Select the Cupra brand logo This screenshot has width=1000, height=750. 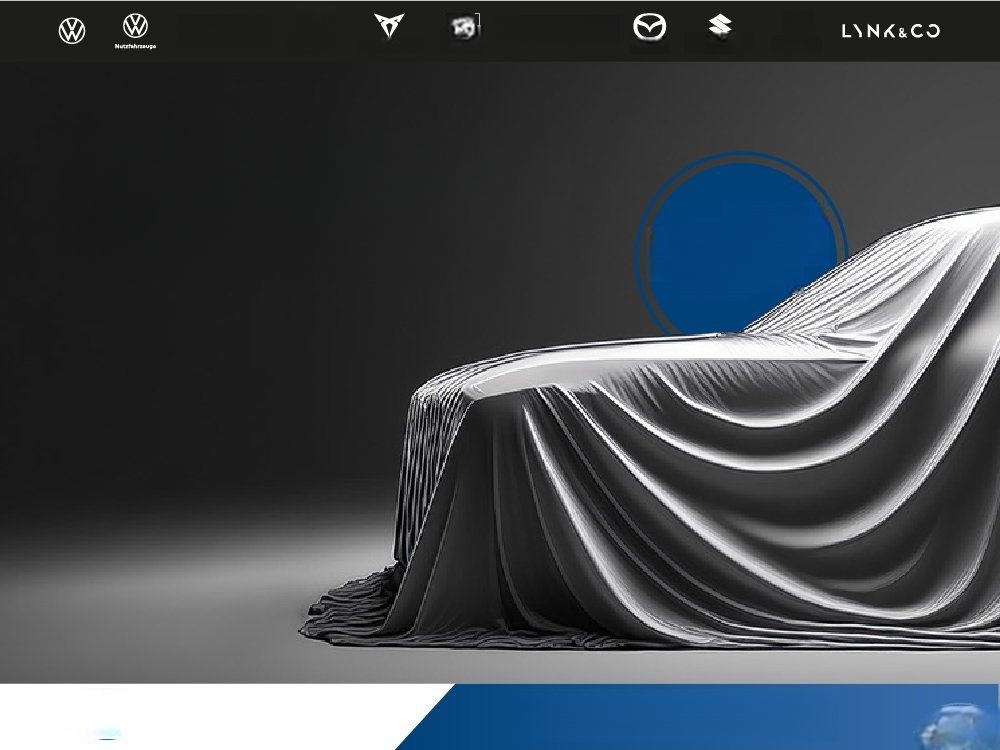pyautogui.click(x=385, y=26)
